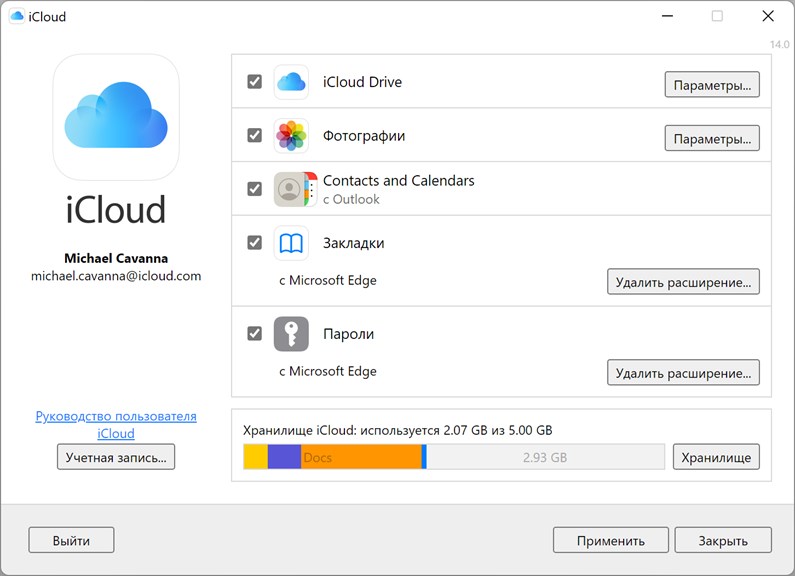Click the Учетная запись button

(116, 458)
